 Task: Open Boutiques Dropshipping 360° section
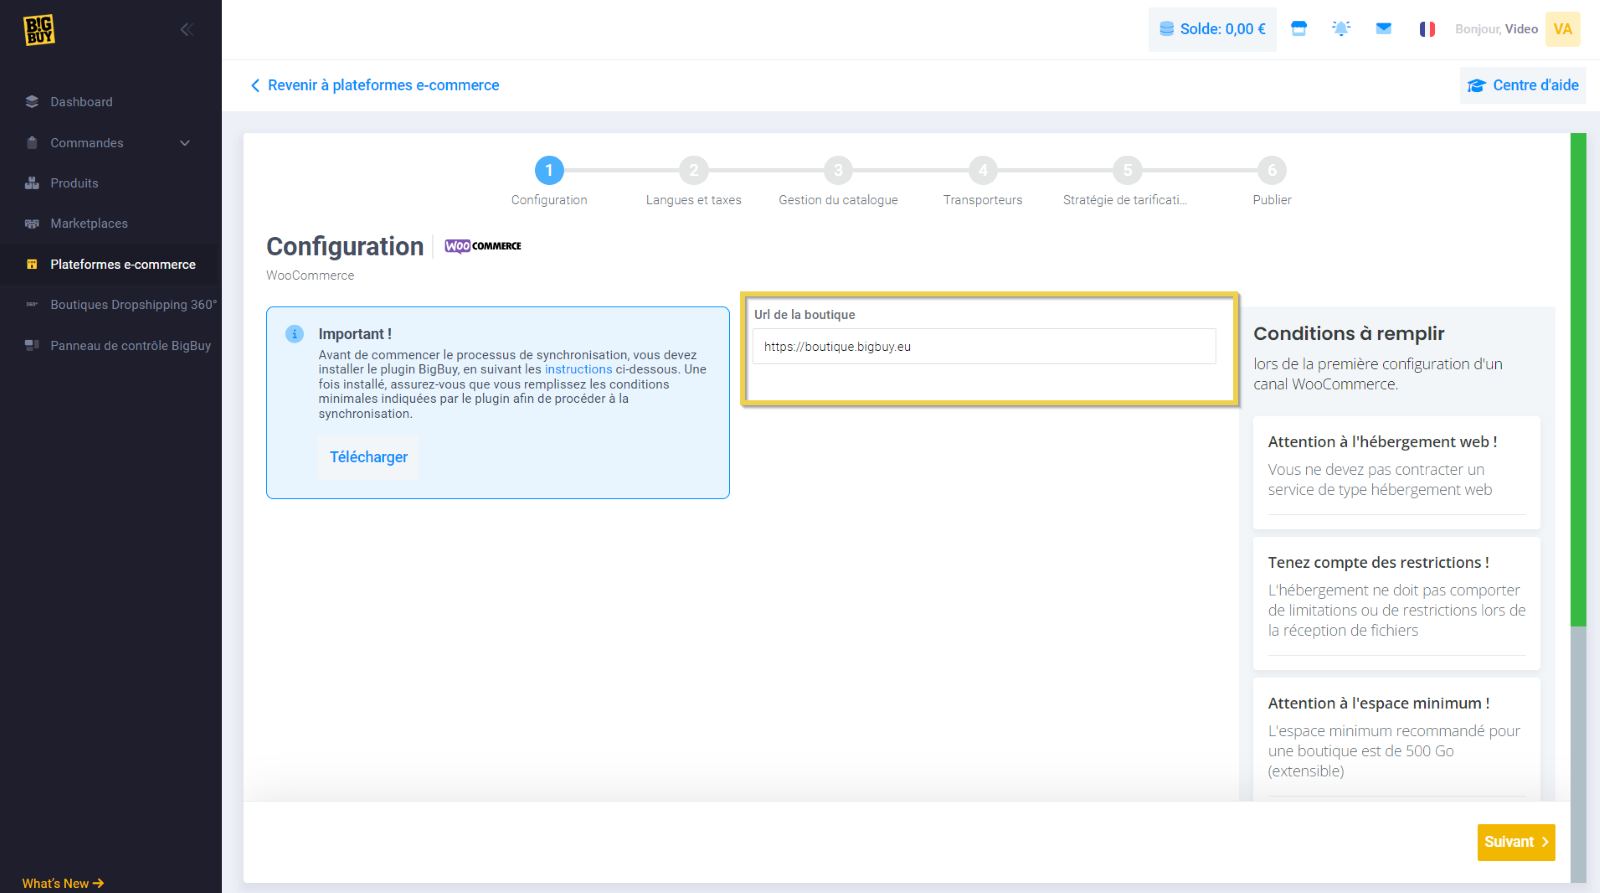(x=132, y=305)
